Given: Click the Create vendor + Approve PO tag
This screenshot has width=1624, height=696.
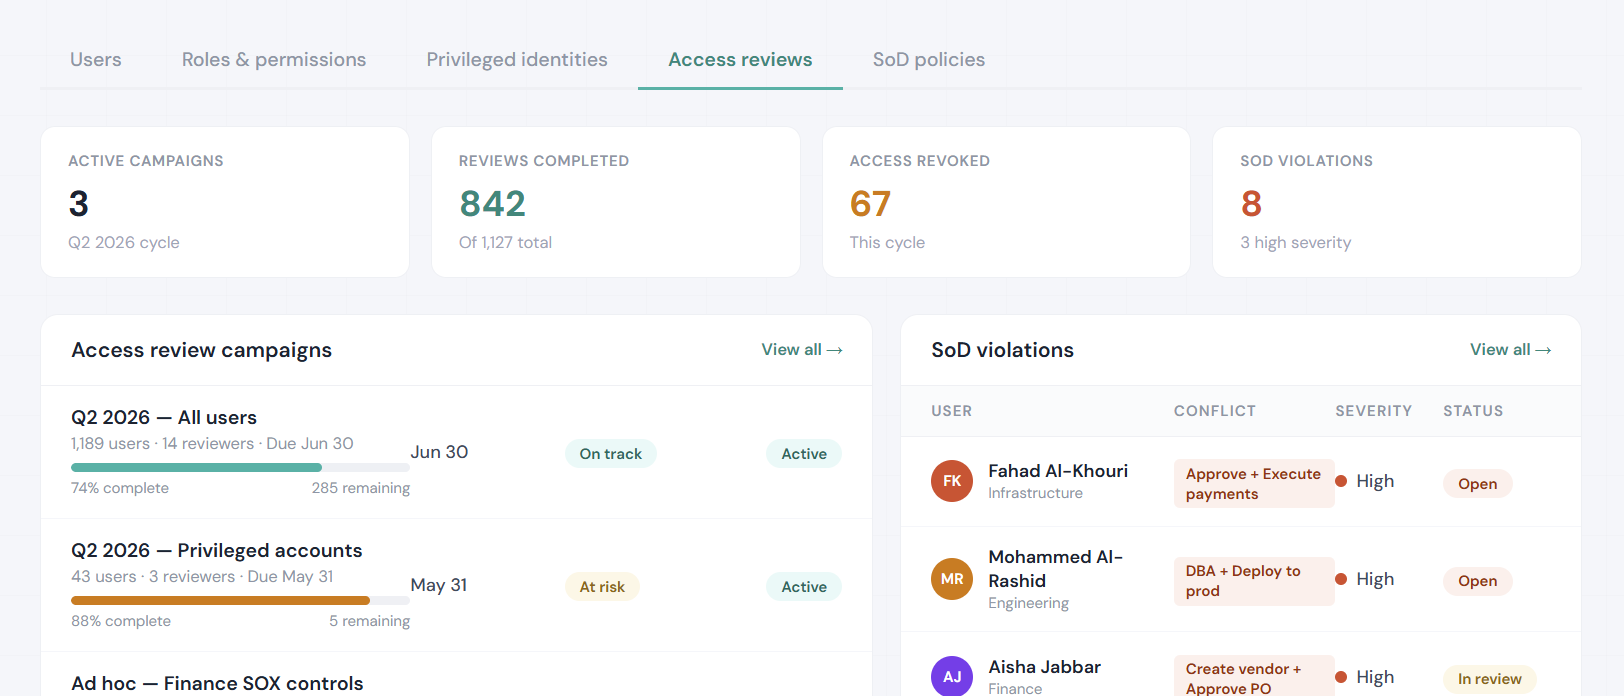Looking at the screenshot, I should pos(1254,677).
